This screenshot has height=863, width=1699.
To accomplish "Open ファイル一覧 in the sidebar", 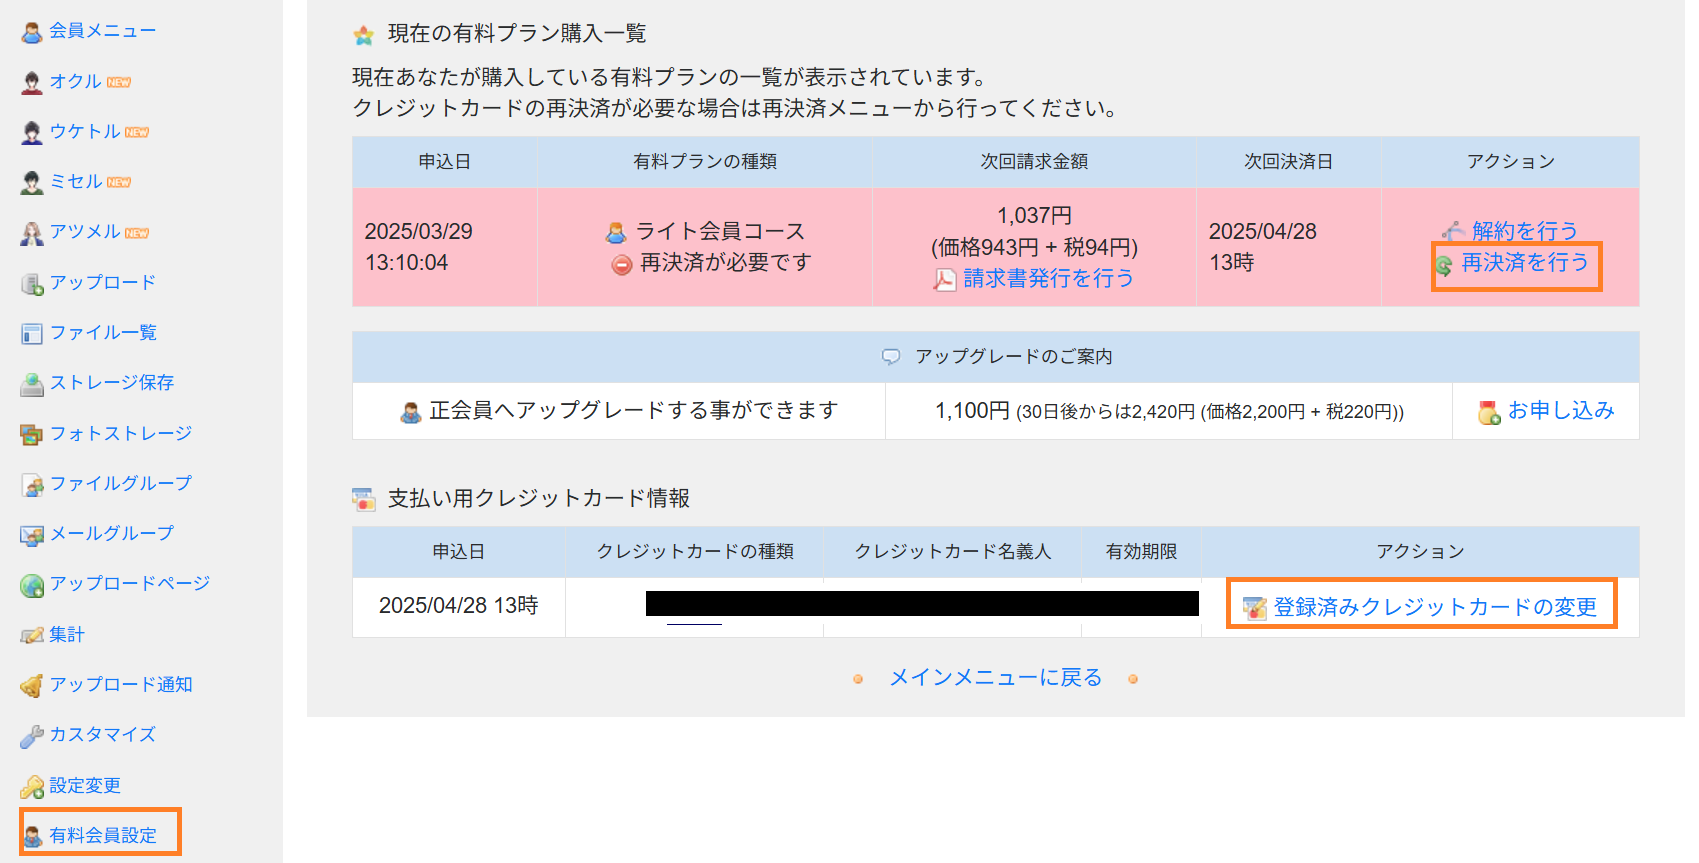I will pos(103,333).
